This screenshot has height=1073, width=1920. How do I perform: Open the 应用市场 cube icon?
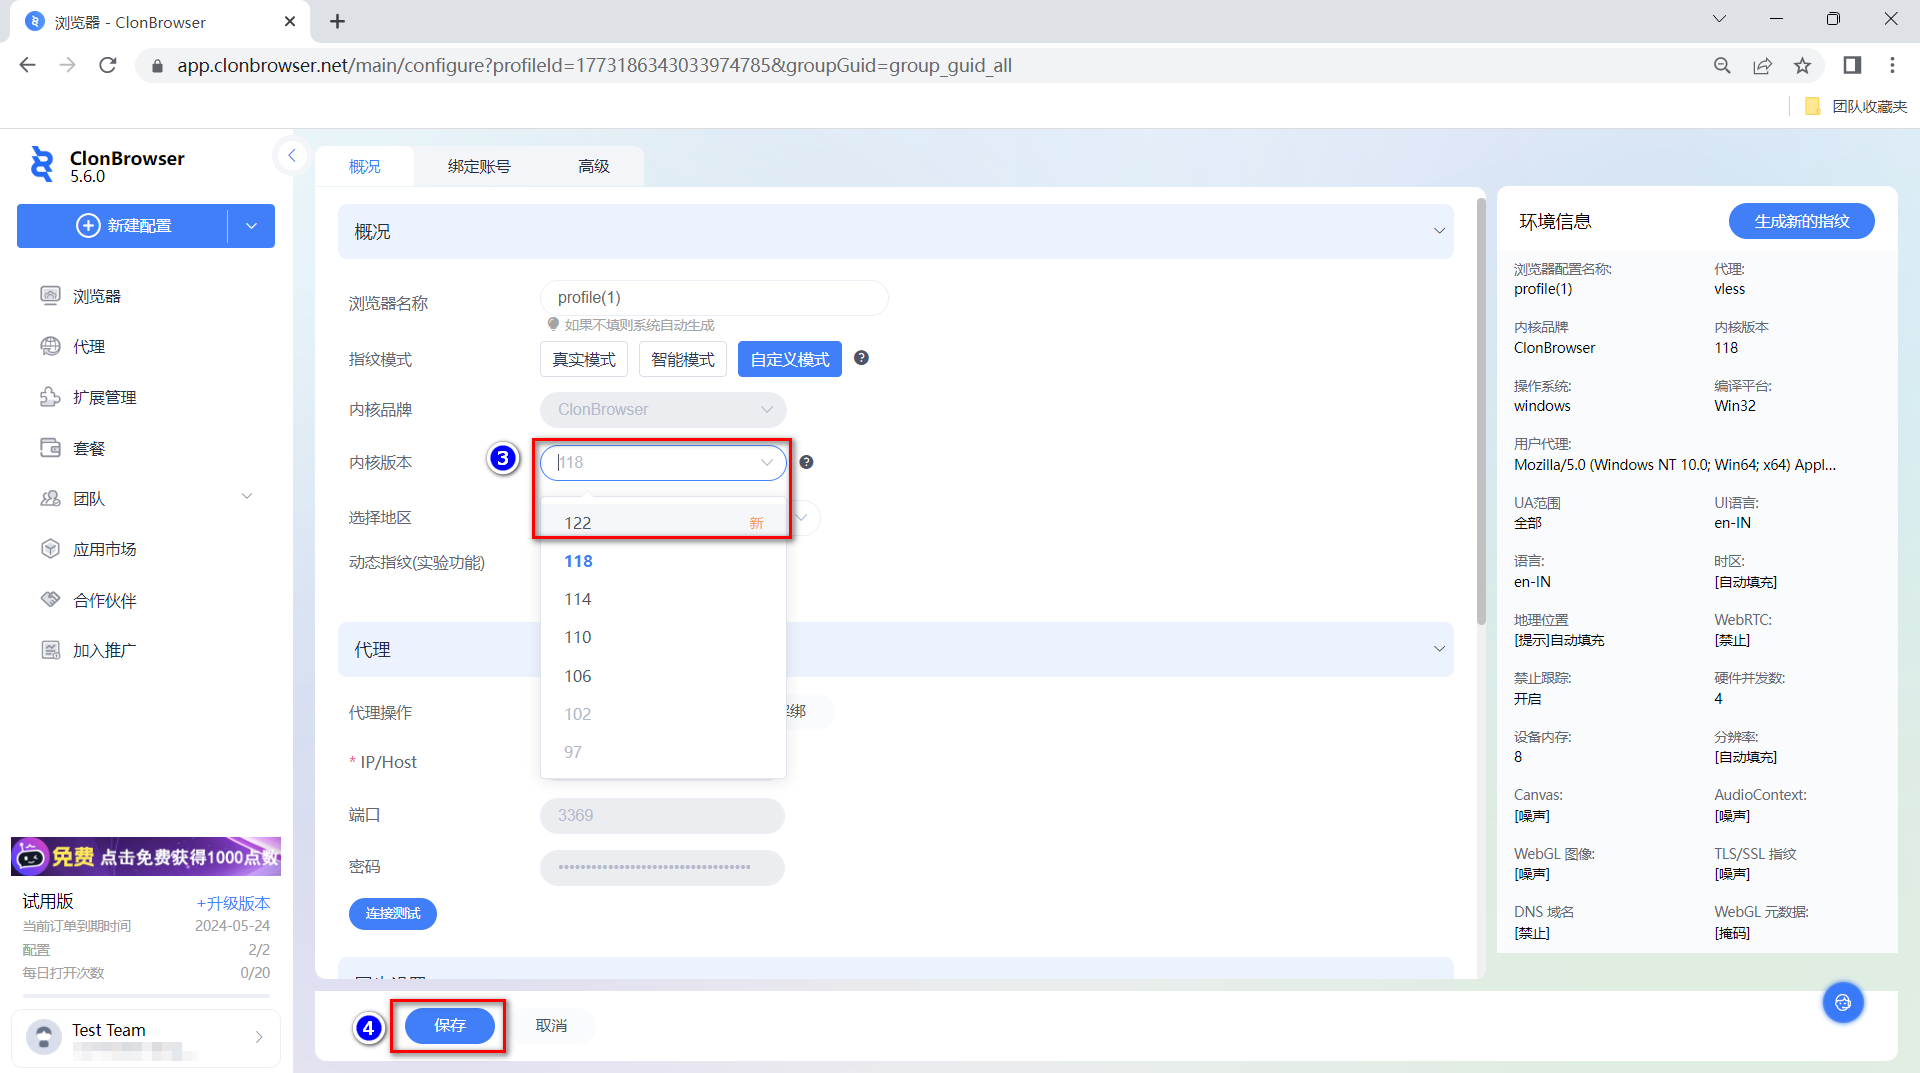point(50,549)
